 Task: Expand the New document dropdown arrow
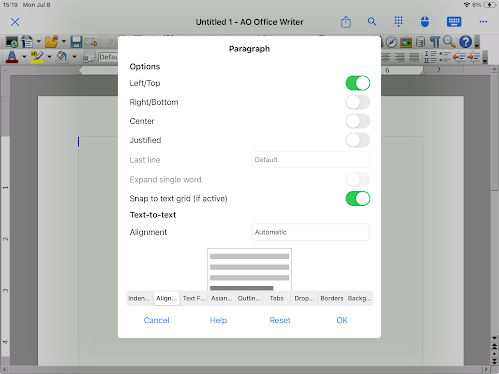tap(39, 42)
